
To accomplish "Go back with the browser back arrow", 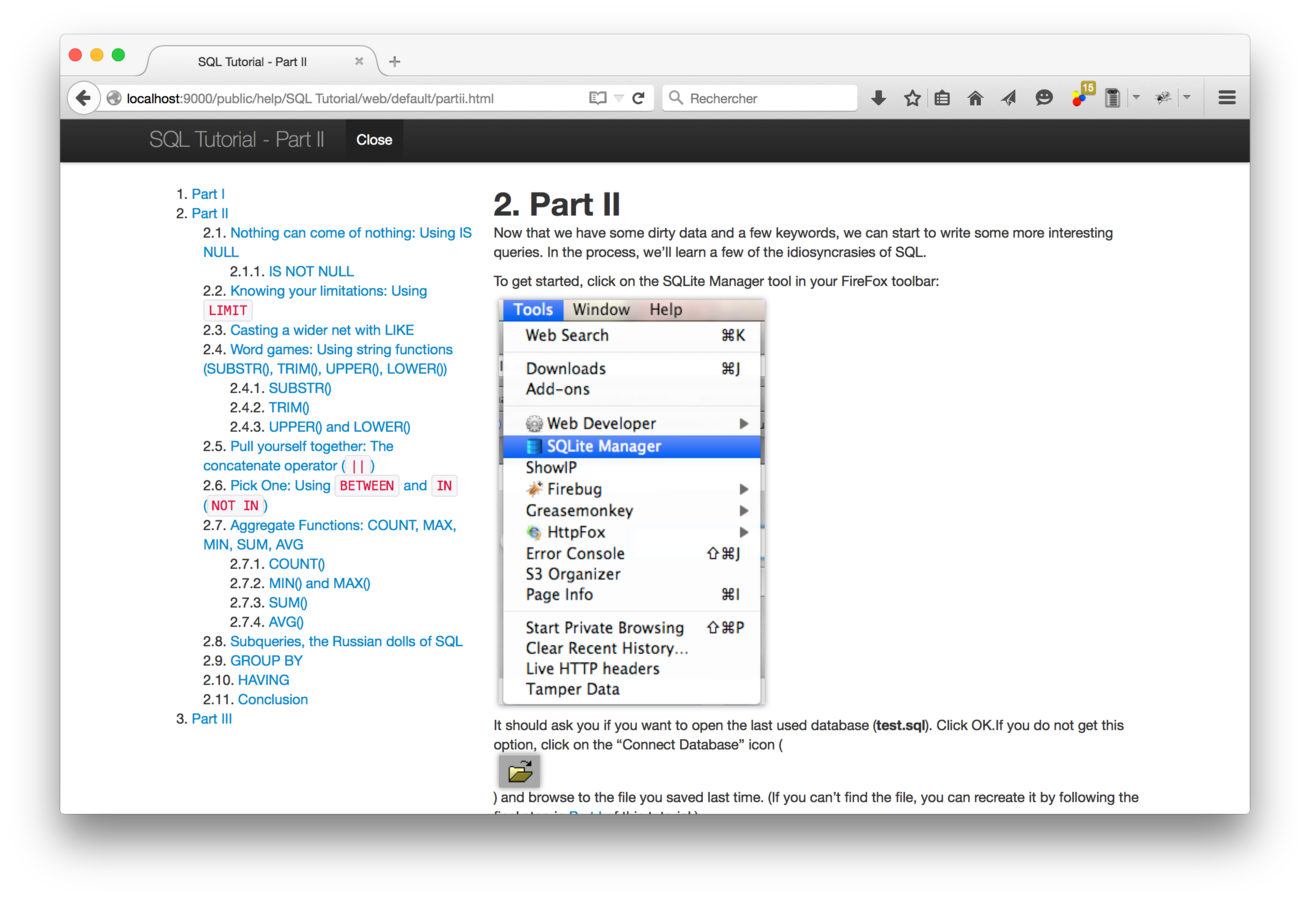I will point(83,98).
